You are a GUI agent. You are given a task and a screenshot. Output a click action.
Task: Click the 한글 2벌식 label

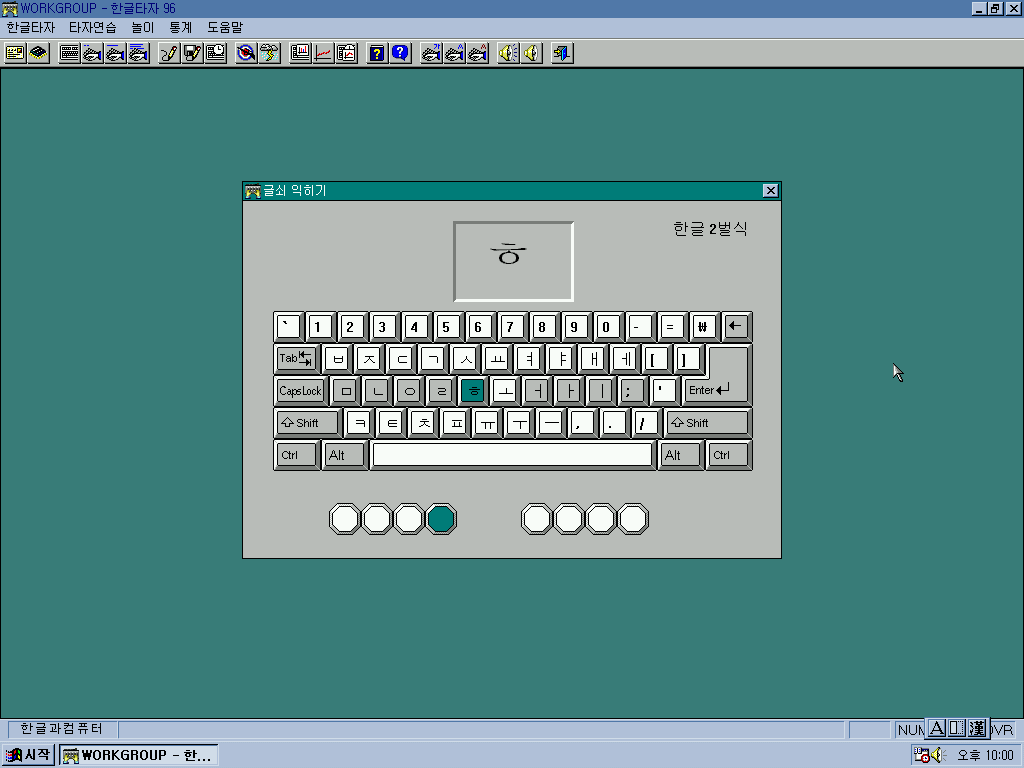point(710,229)
